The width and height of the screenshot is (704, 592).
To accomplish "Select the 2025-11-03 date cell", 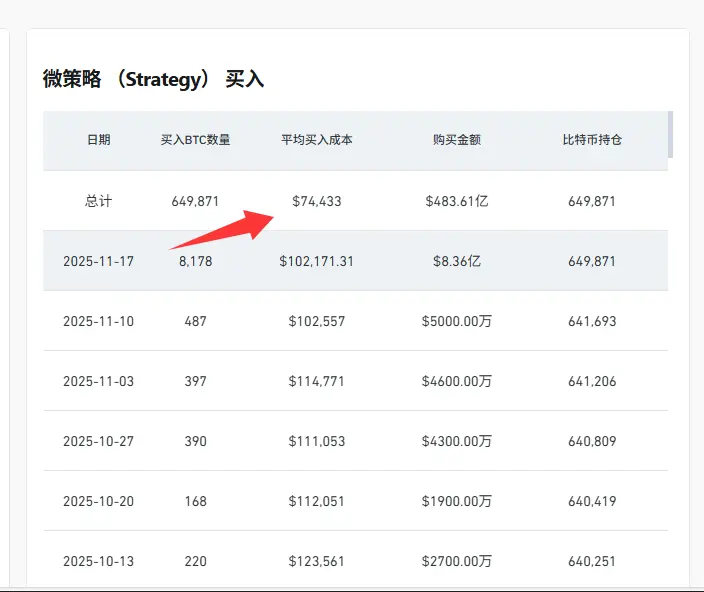I will [x=98, y=382].
